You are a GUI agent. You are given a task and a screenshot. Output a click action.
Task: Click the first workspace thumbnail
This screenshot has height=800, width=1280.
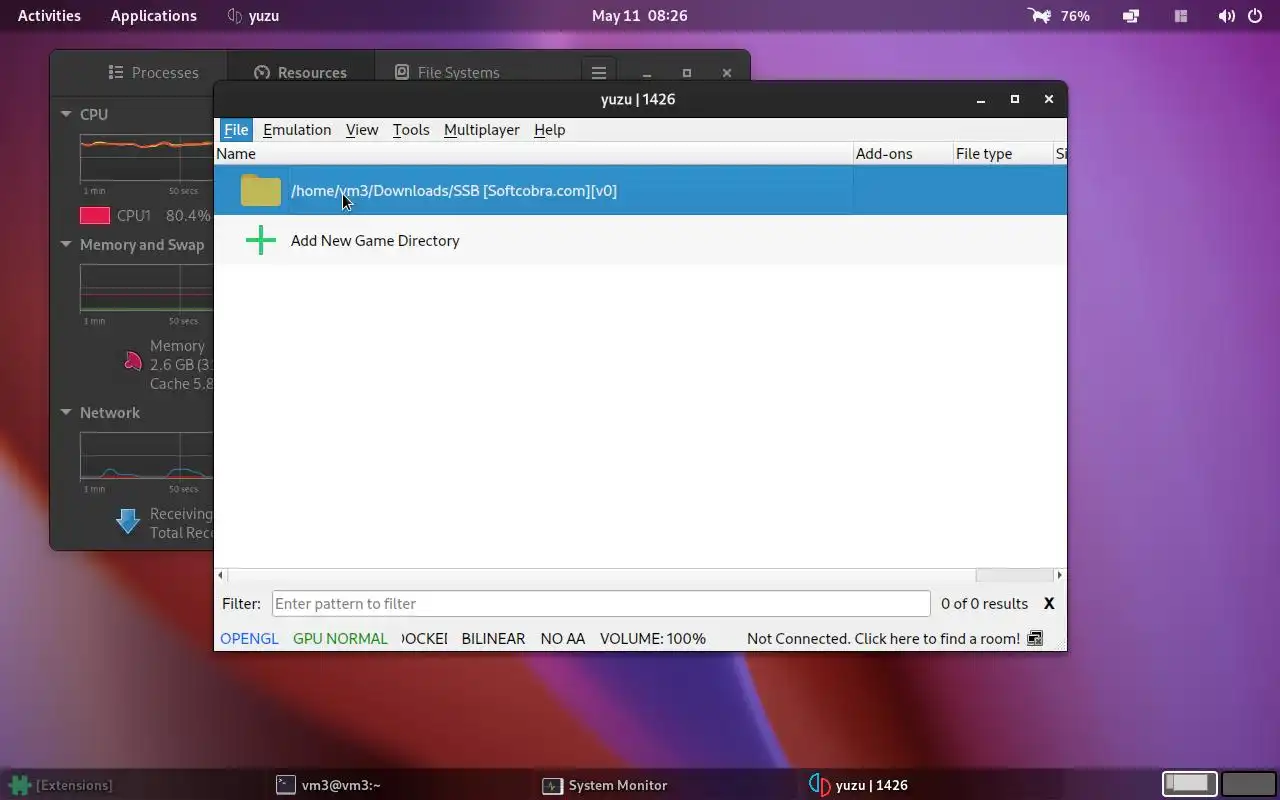1190,784
